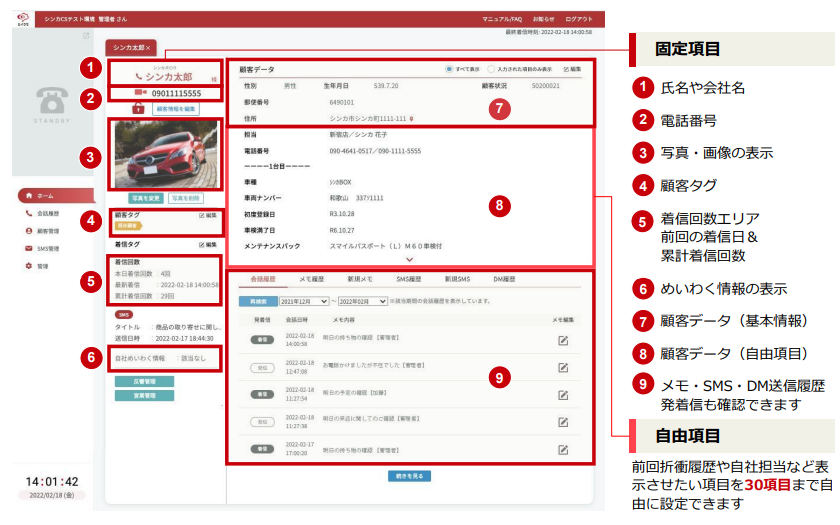The image size is (840, 525).
Task: Switch to the SMS履歴 tab
Action: (411, 279)
